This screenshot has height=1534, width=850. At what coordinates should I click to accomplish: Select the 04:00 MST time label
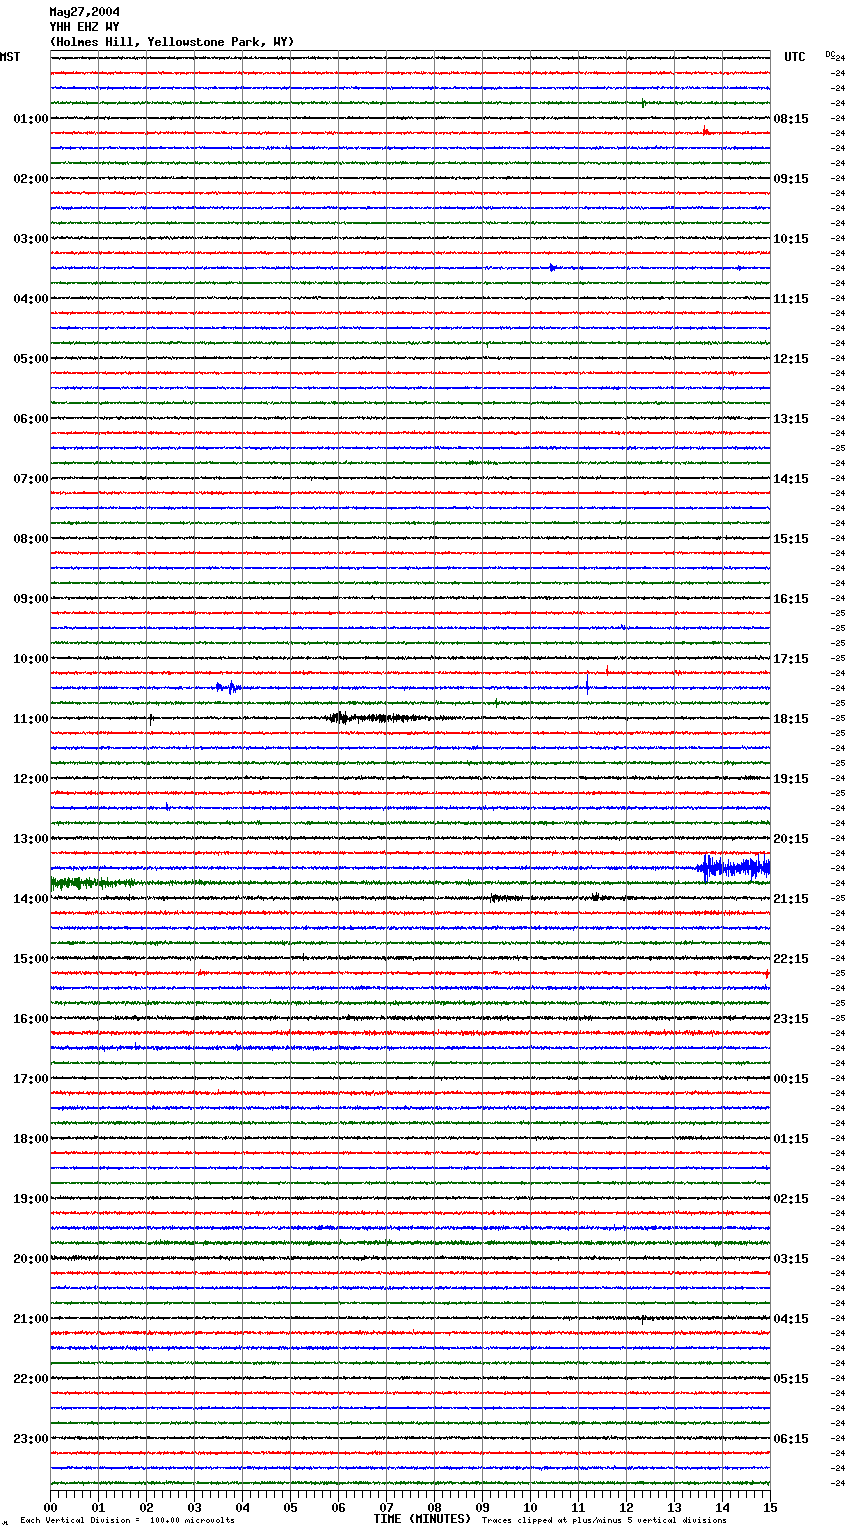tap(31, 299)
